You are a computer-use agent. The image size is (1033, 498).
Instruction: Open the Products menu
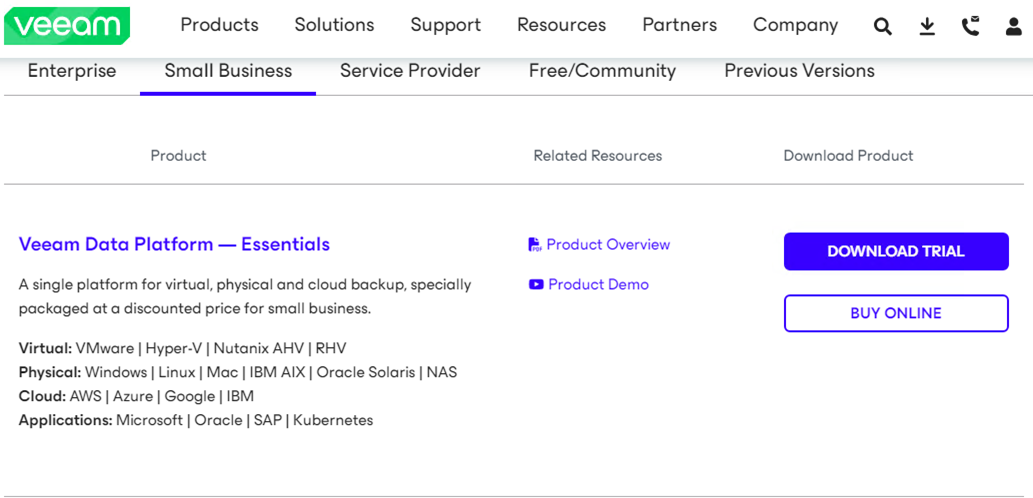coord(219,25)
